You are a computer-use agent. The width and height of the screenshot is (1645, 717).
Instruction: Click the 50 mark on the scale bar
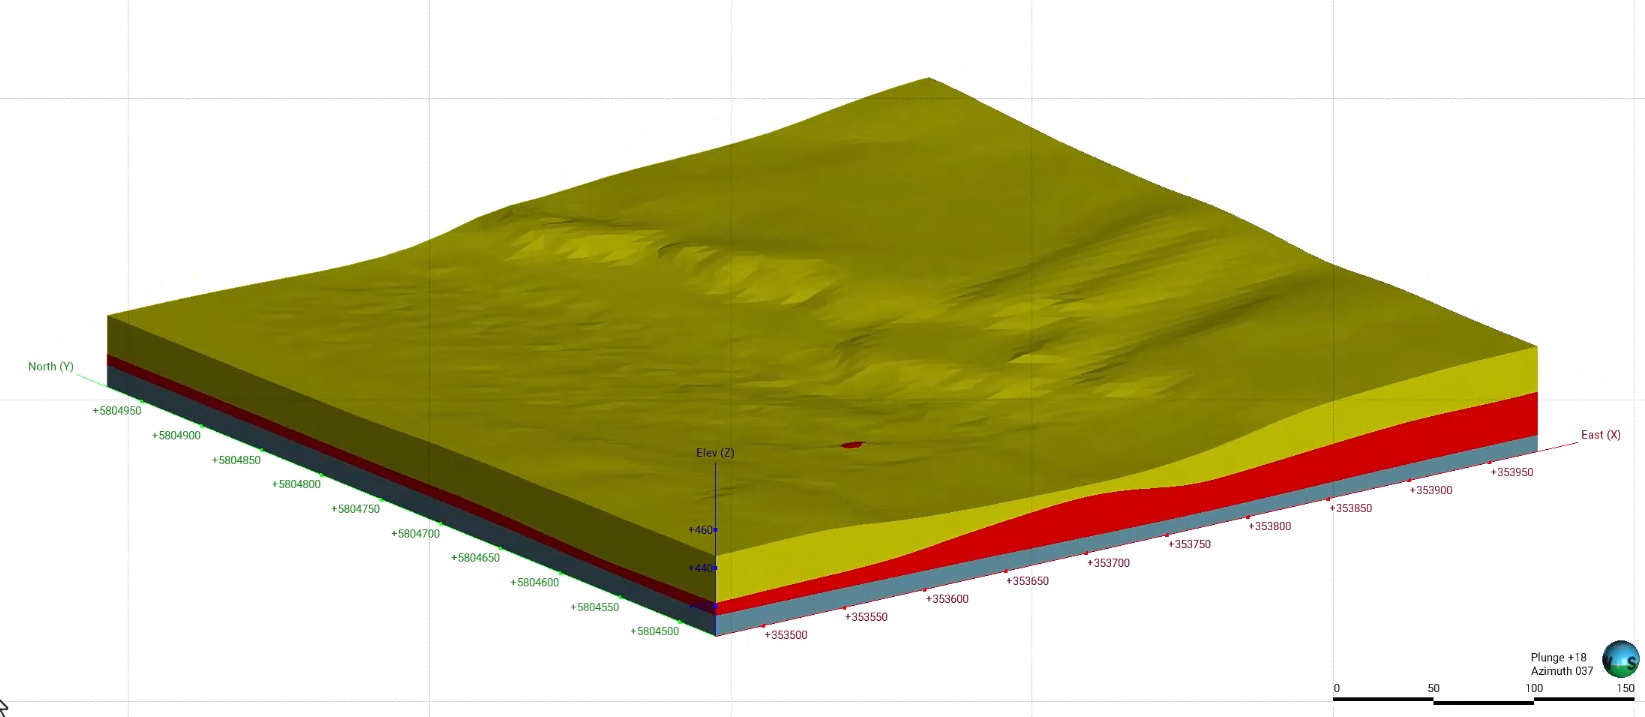[1433, 688]
